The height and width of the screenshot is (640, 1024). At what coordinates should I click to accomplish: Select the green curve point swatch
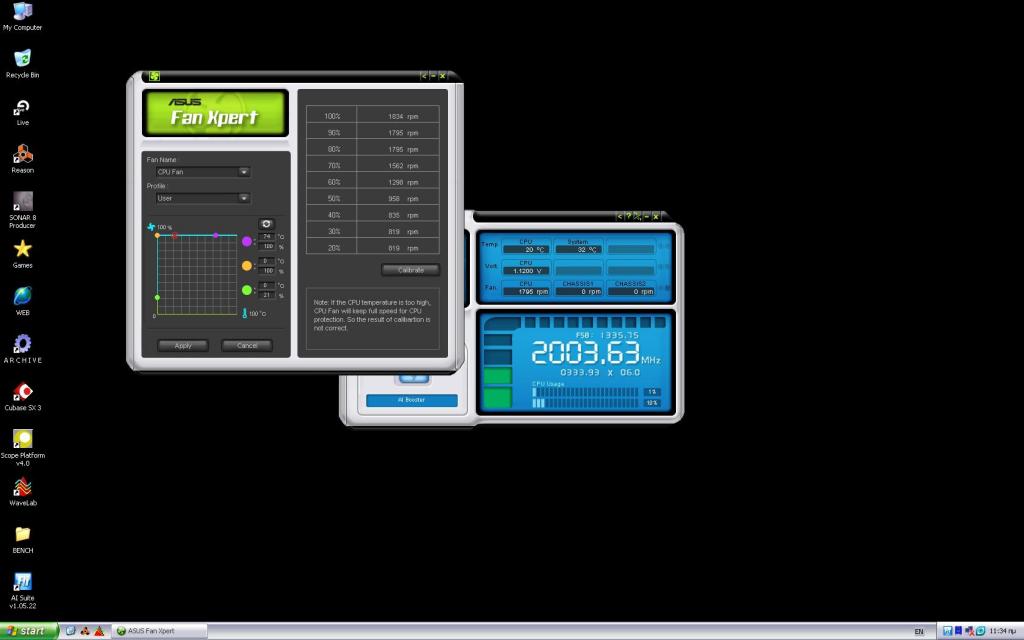point(247,290)
